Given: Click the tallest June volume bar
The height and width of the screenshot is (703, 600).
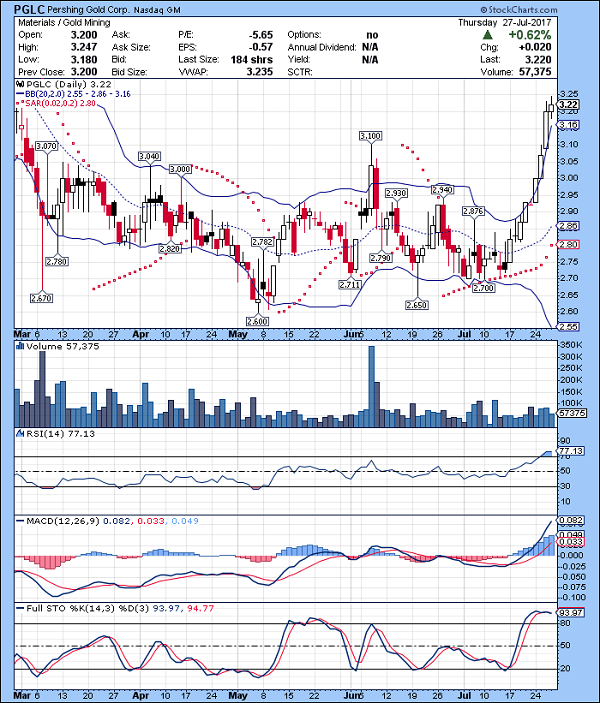Looking at the screenshot, I should [371, 386].
